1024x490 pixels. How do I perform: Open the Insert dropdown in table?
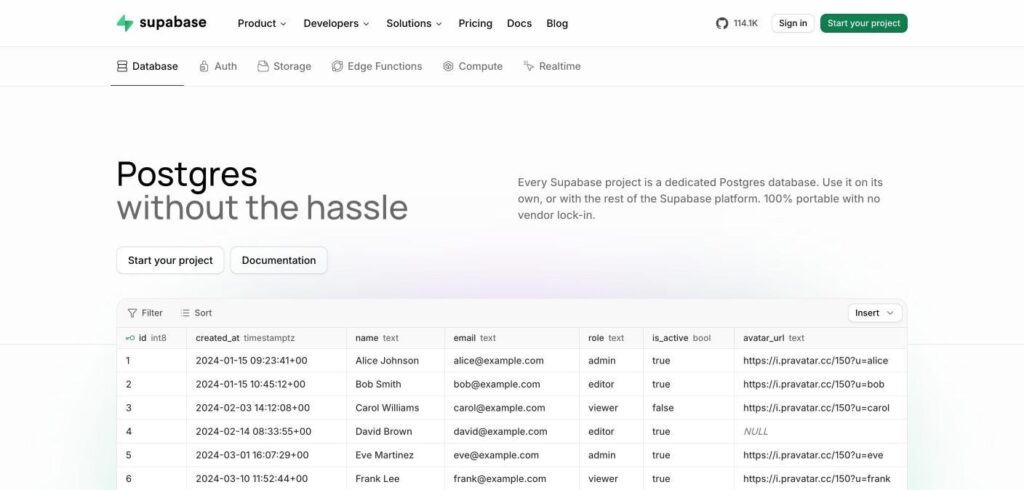875,313
